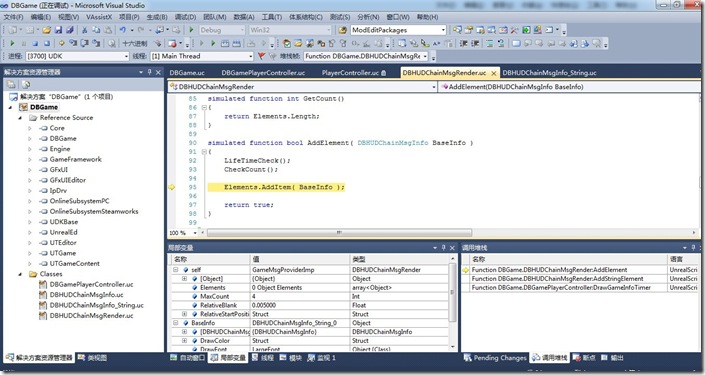
Task: Switch to the DBHUDChainMsgInfo_String.uc tab
Action: [x=549, y=73]
